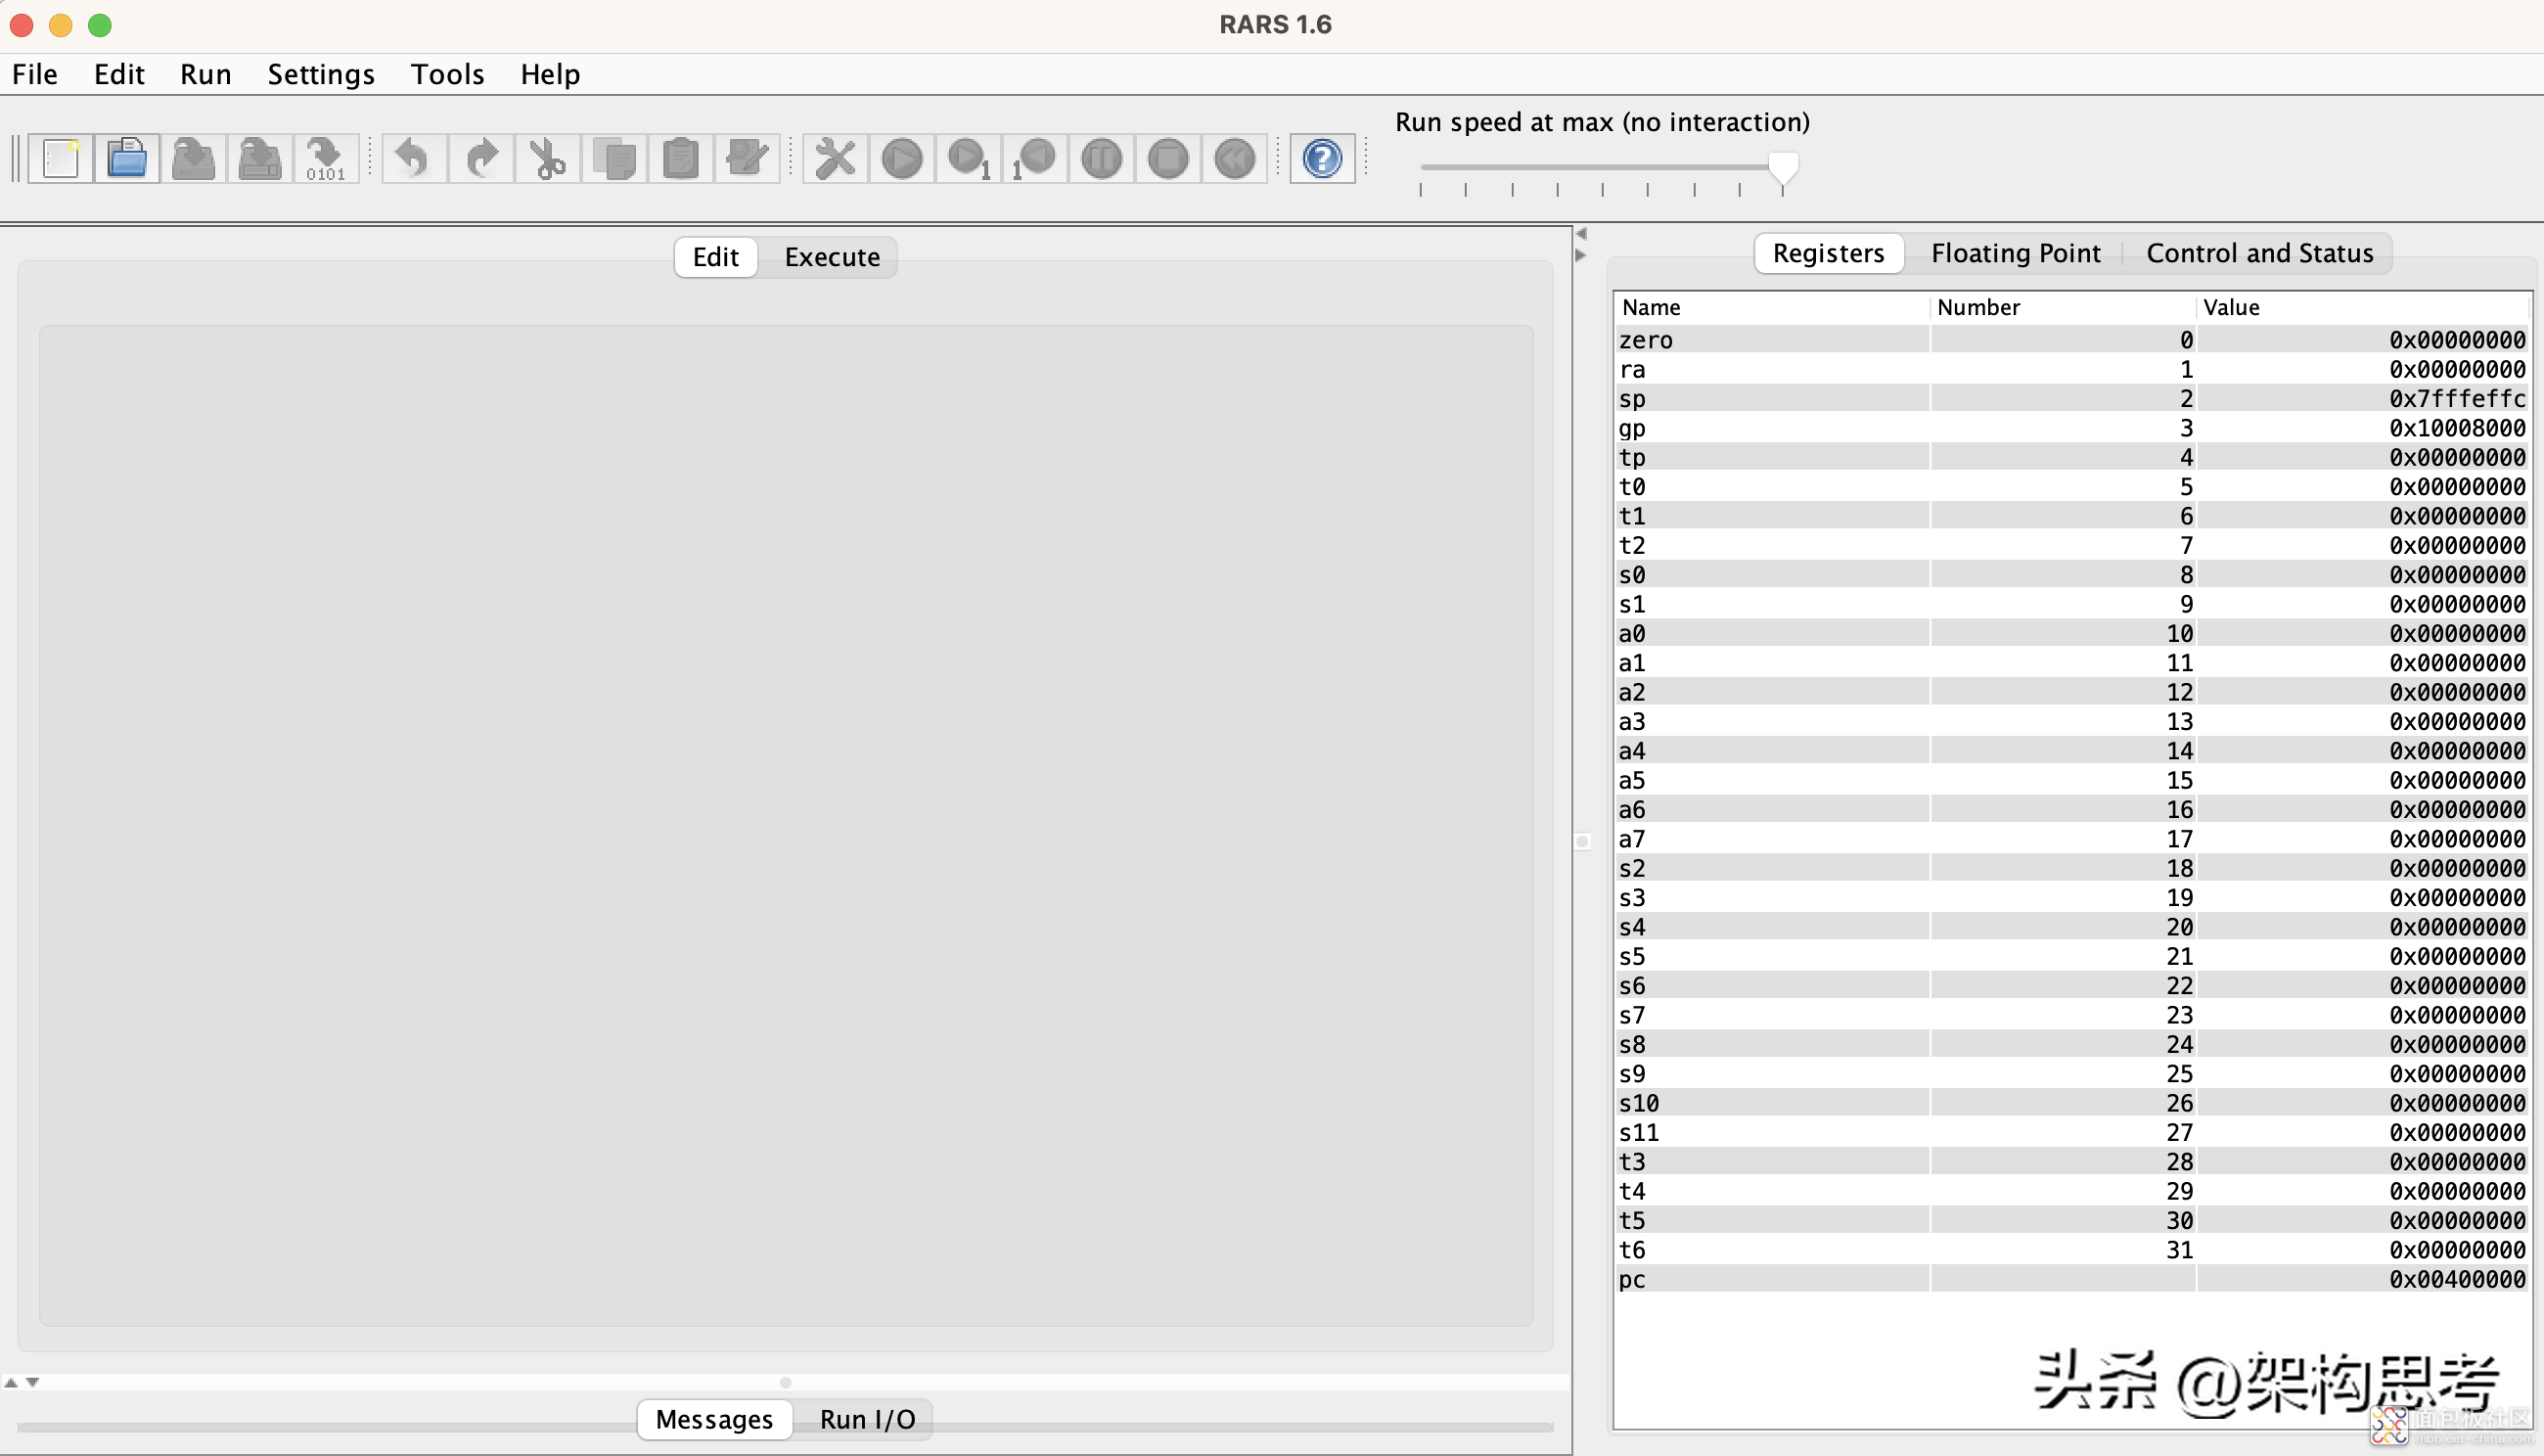
Task: Select the zero register row name
Action: (x=1771, y=340)
